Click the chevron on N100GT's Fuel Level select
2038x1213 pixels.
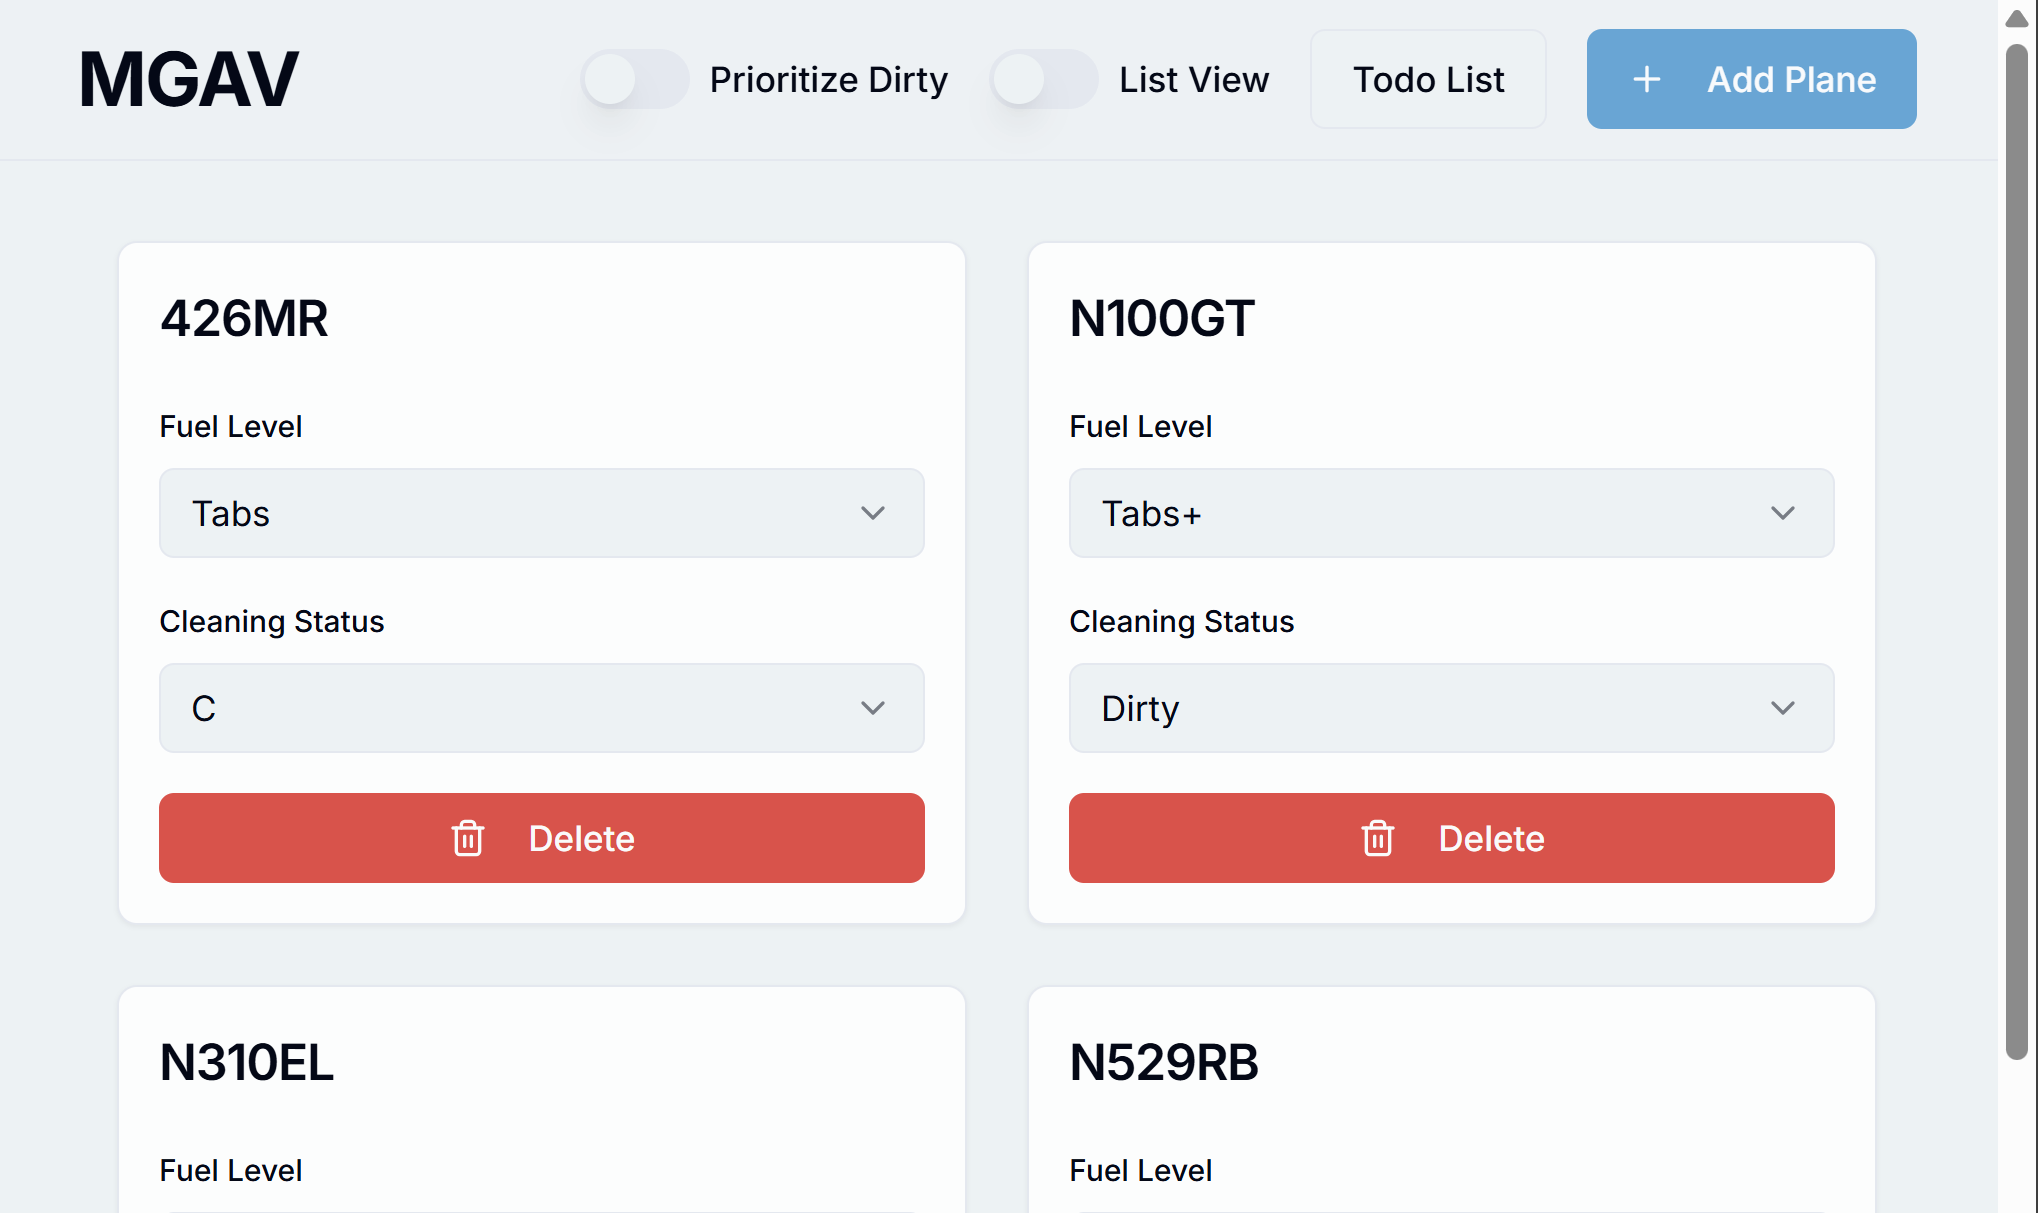click(x=1782, y=513)
